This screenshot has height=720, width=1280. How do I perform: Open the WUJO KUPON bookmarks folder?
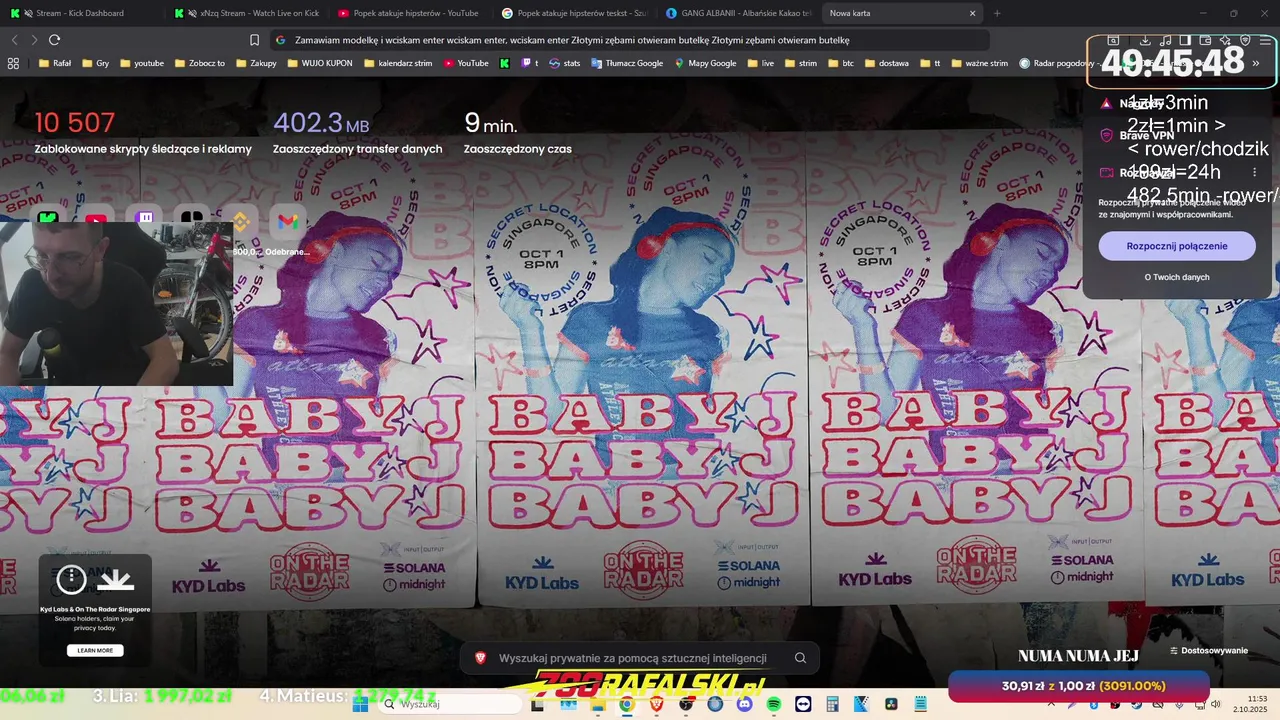[321, 63]
